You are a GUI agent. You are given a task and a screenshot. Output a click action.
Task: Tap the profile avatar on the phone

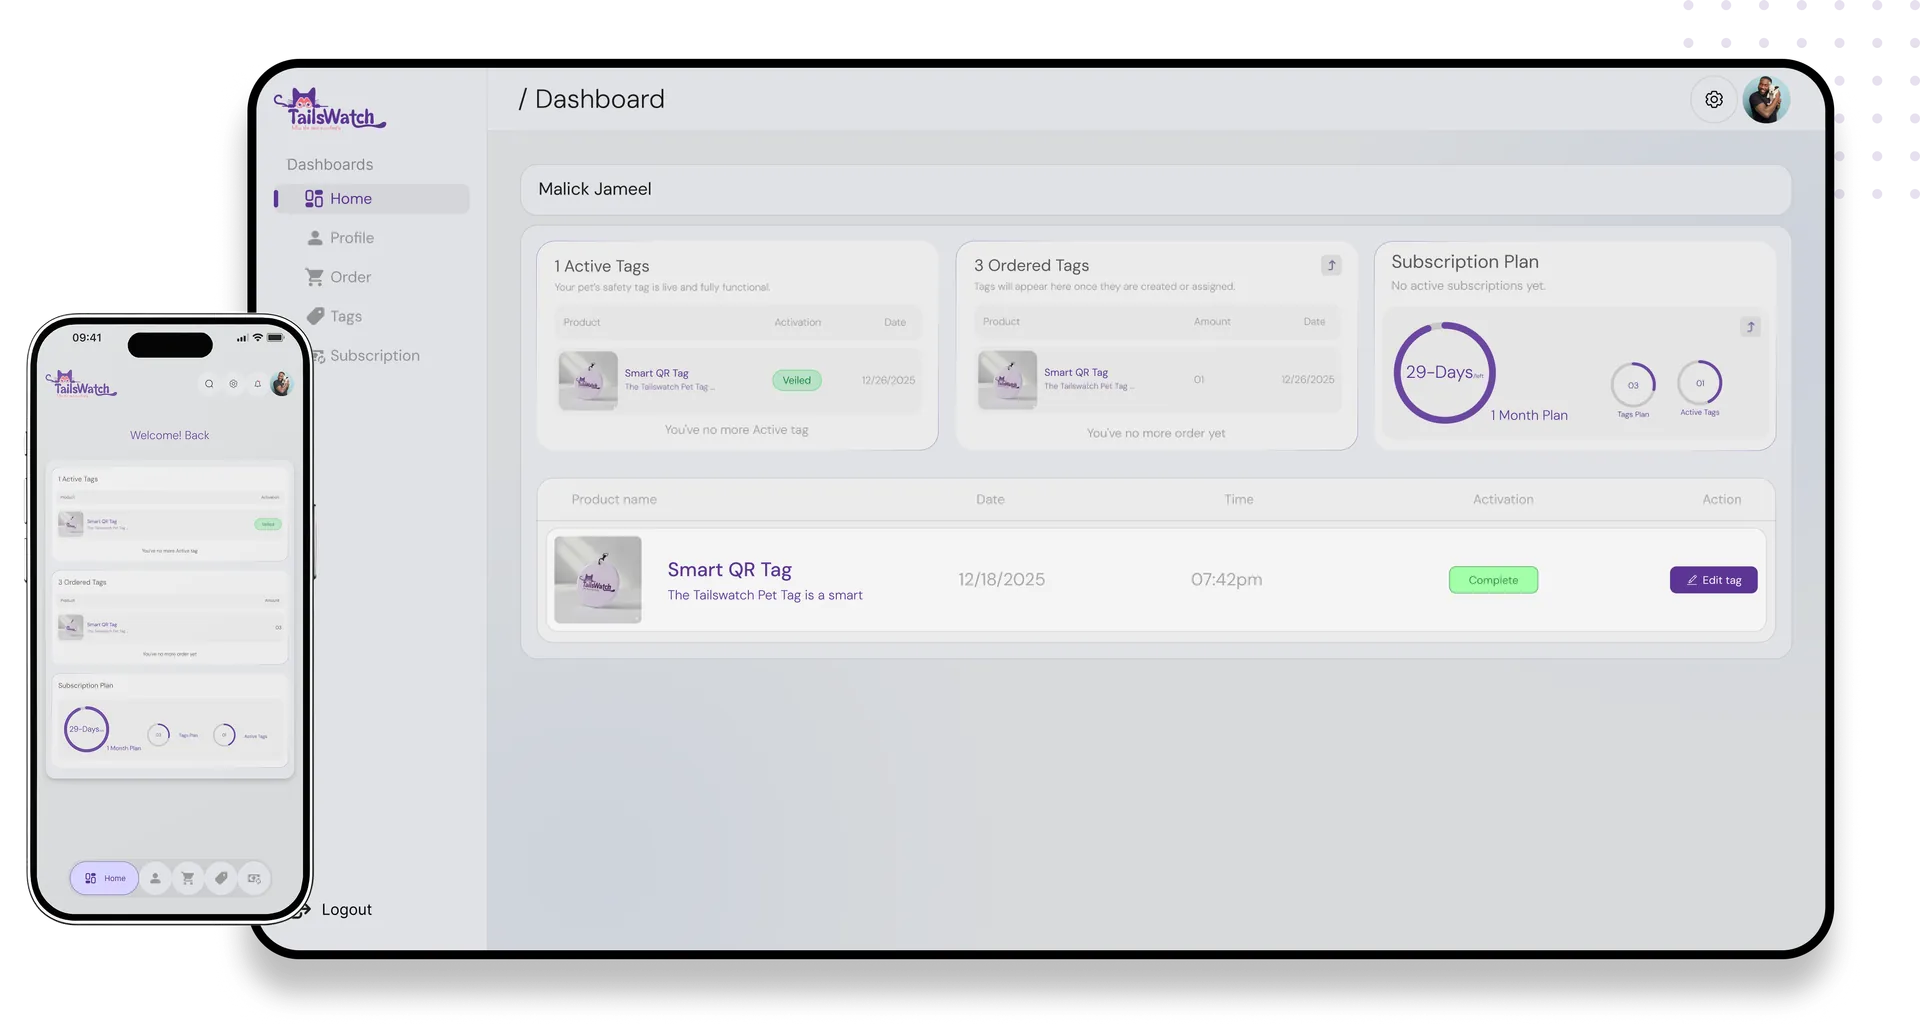(x=281, y=384)
